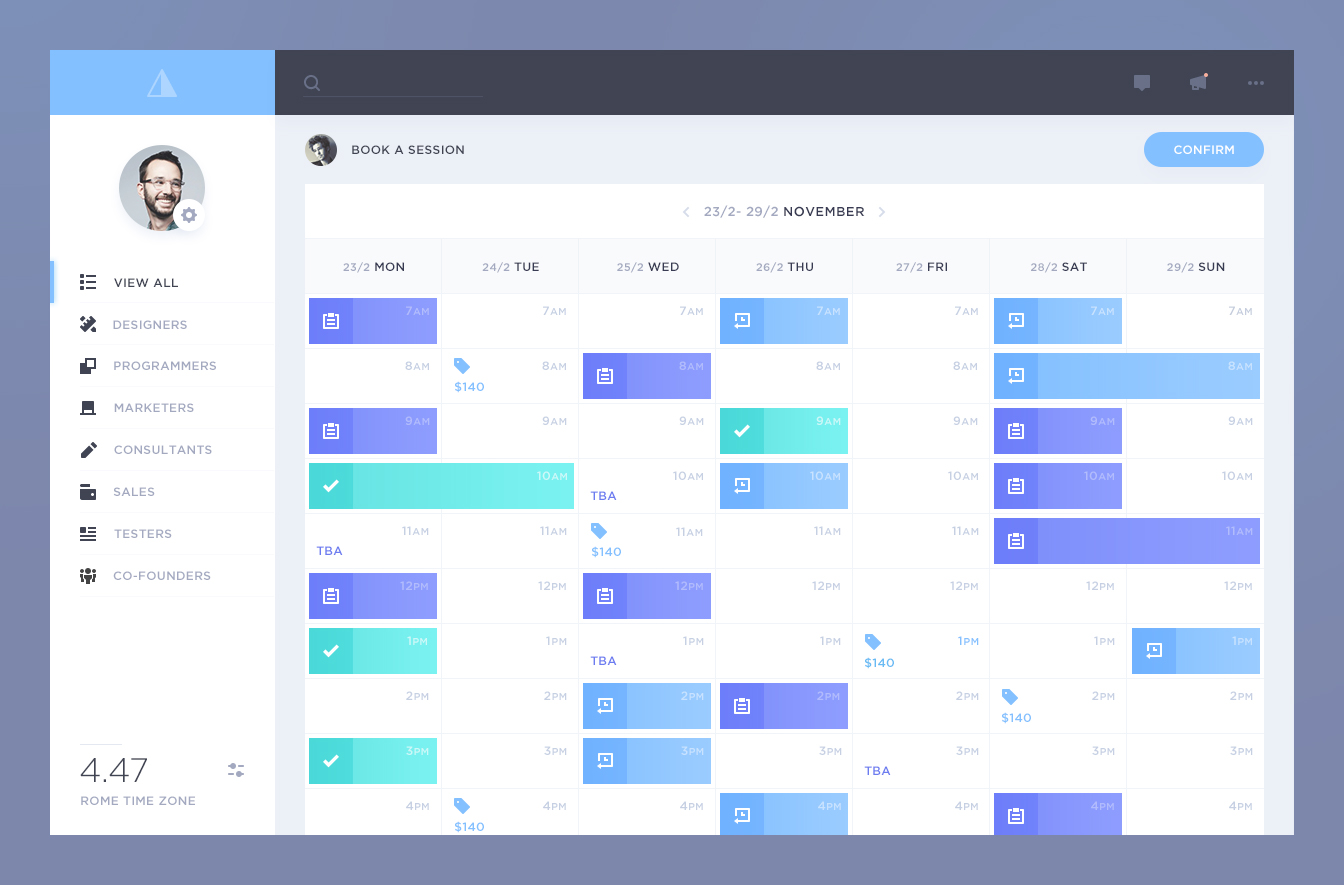Screen dimensions: 1344x885
Task: Open Sunday 1PM rescheduled session block
Action: point(1196,651)
